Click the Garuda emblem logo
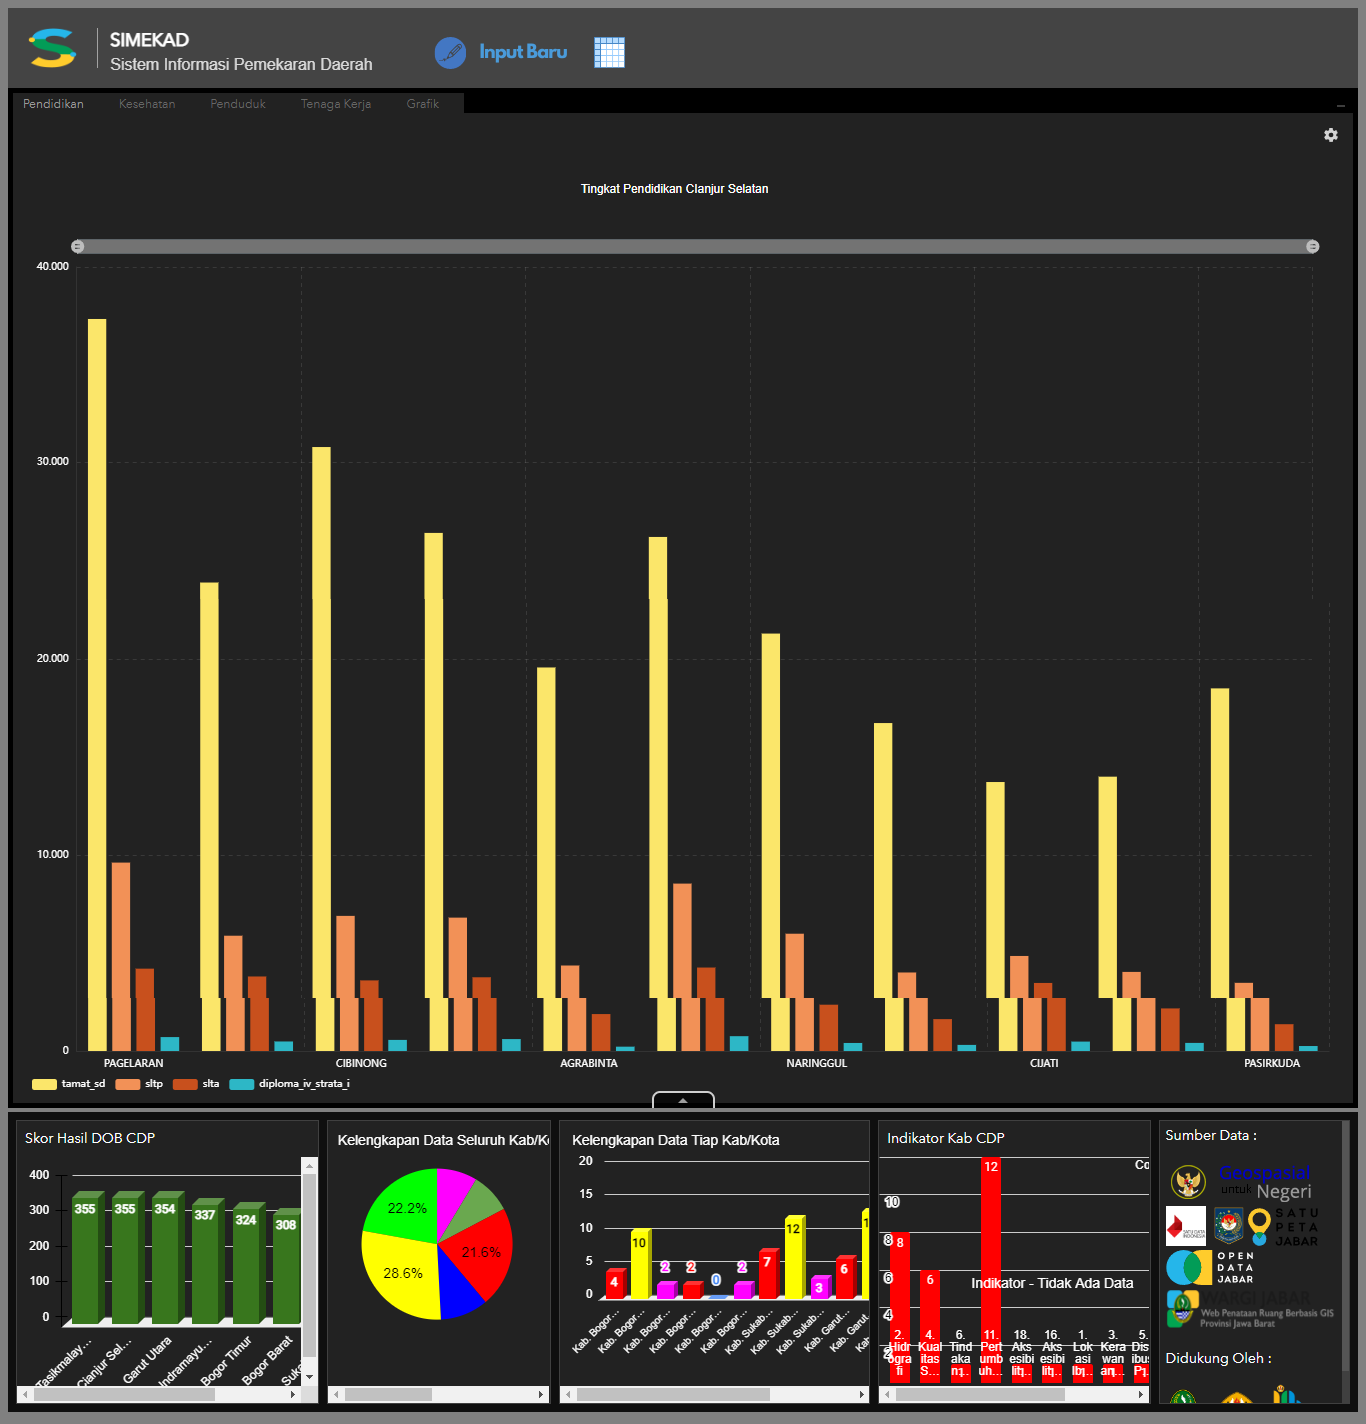Image resolution: width=1366 pixels, height=1424 pixels. click(1188, 1182)
